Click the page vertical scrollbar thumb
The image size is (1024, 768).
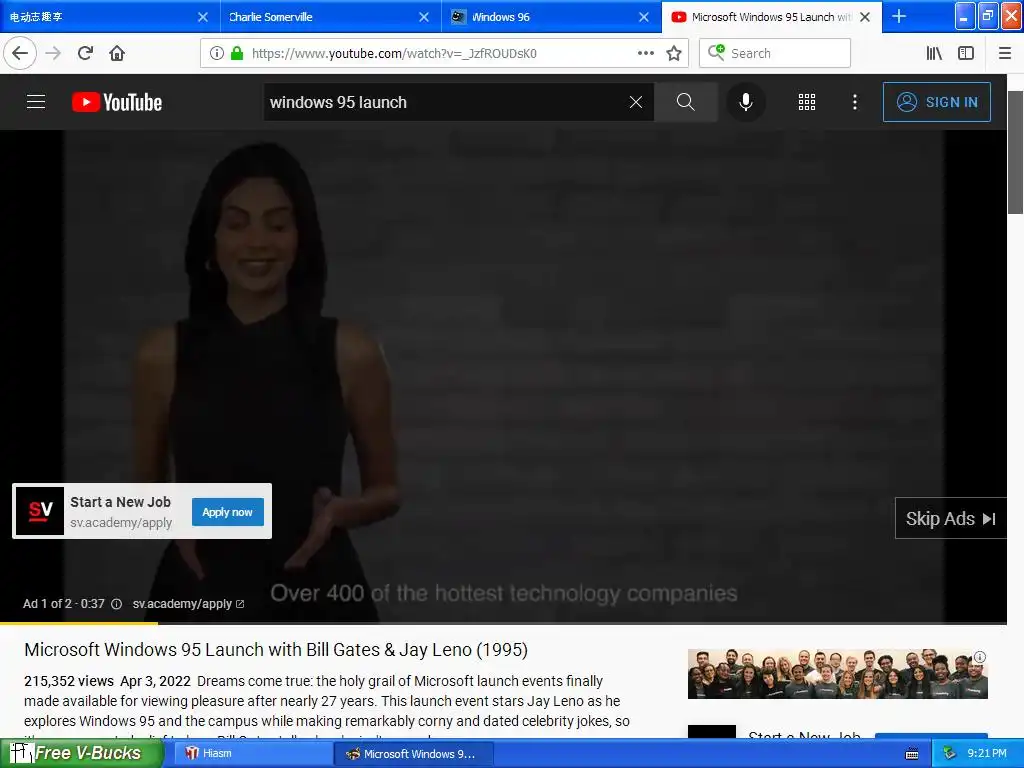coord(1016,152)
